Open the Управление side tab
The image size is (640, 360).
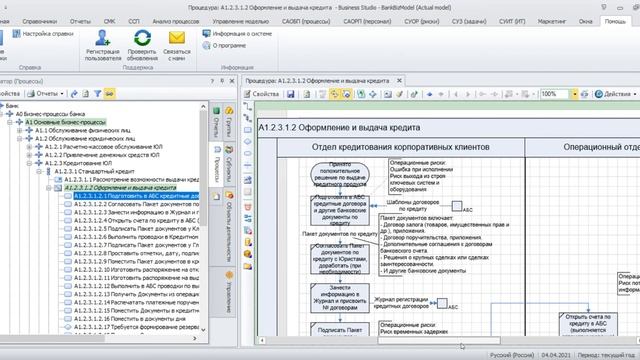coord(229,291)
